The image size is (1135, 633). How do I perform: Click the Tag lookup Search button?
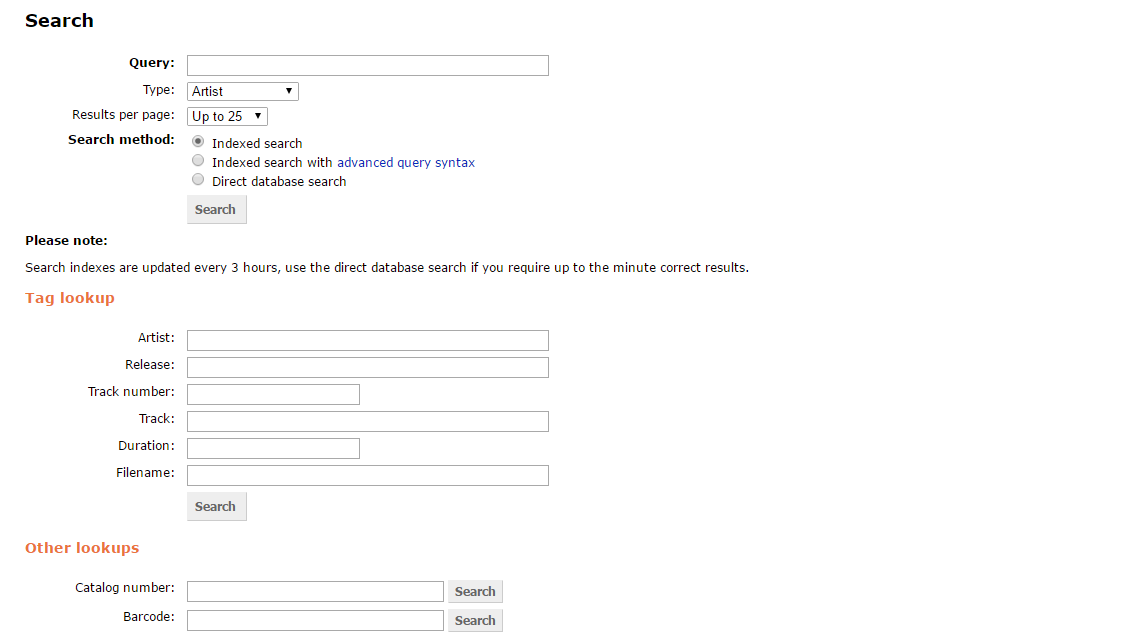click(216, 506)
